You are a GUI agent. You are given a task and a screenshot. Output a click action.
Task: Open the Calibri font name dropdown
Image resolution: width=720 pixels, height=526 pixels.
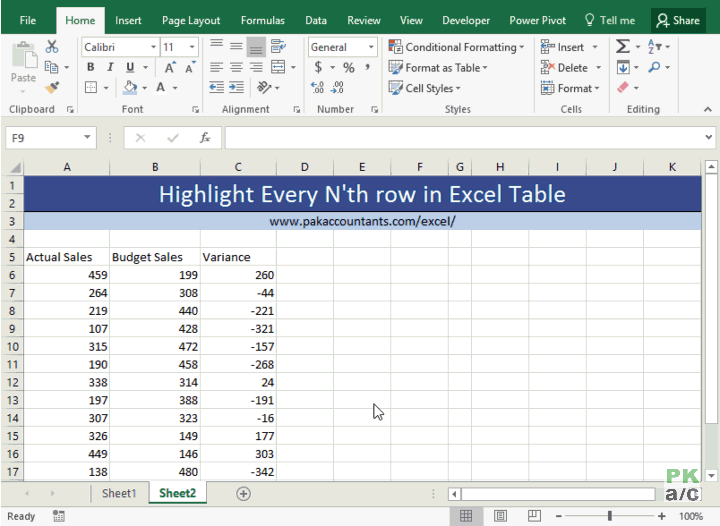point(153,47)
